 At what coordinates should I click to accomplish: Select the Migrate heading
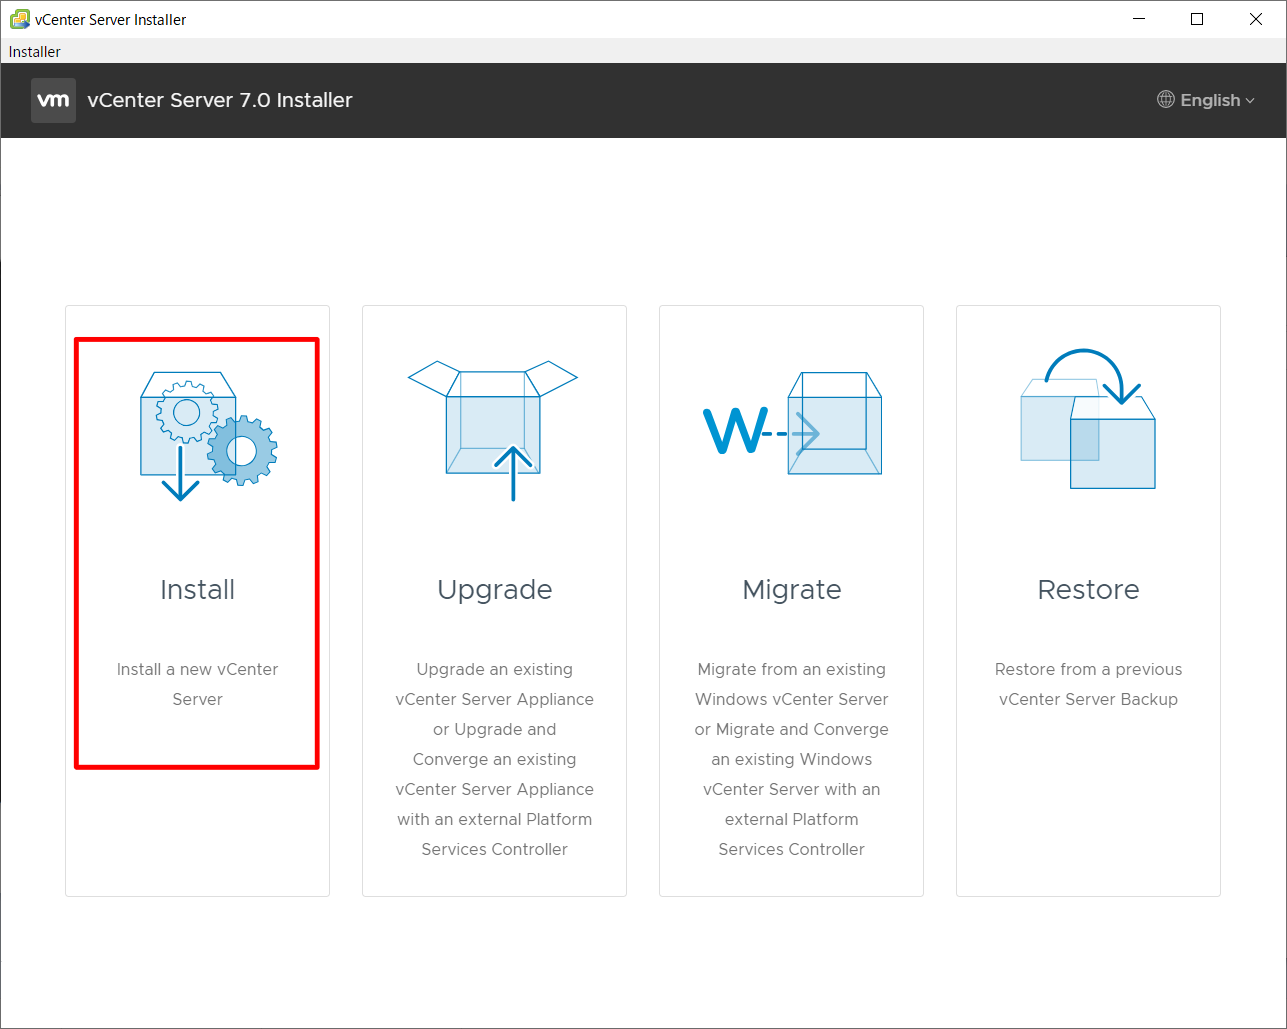(x=791, y=590)
